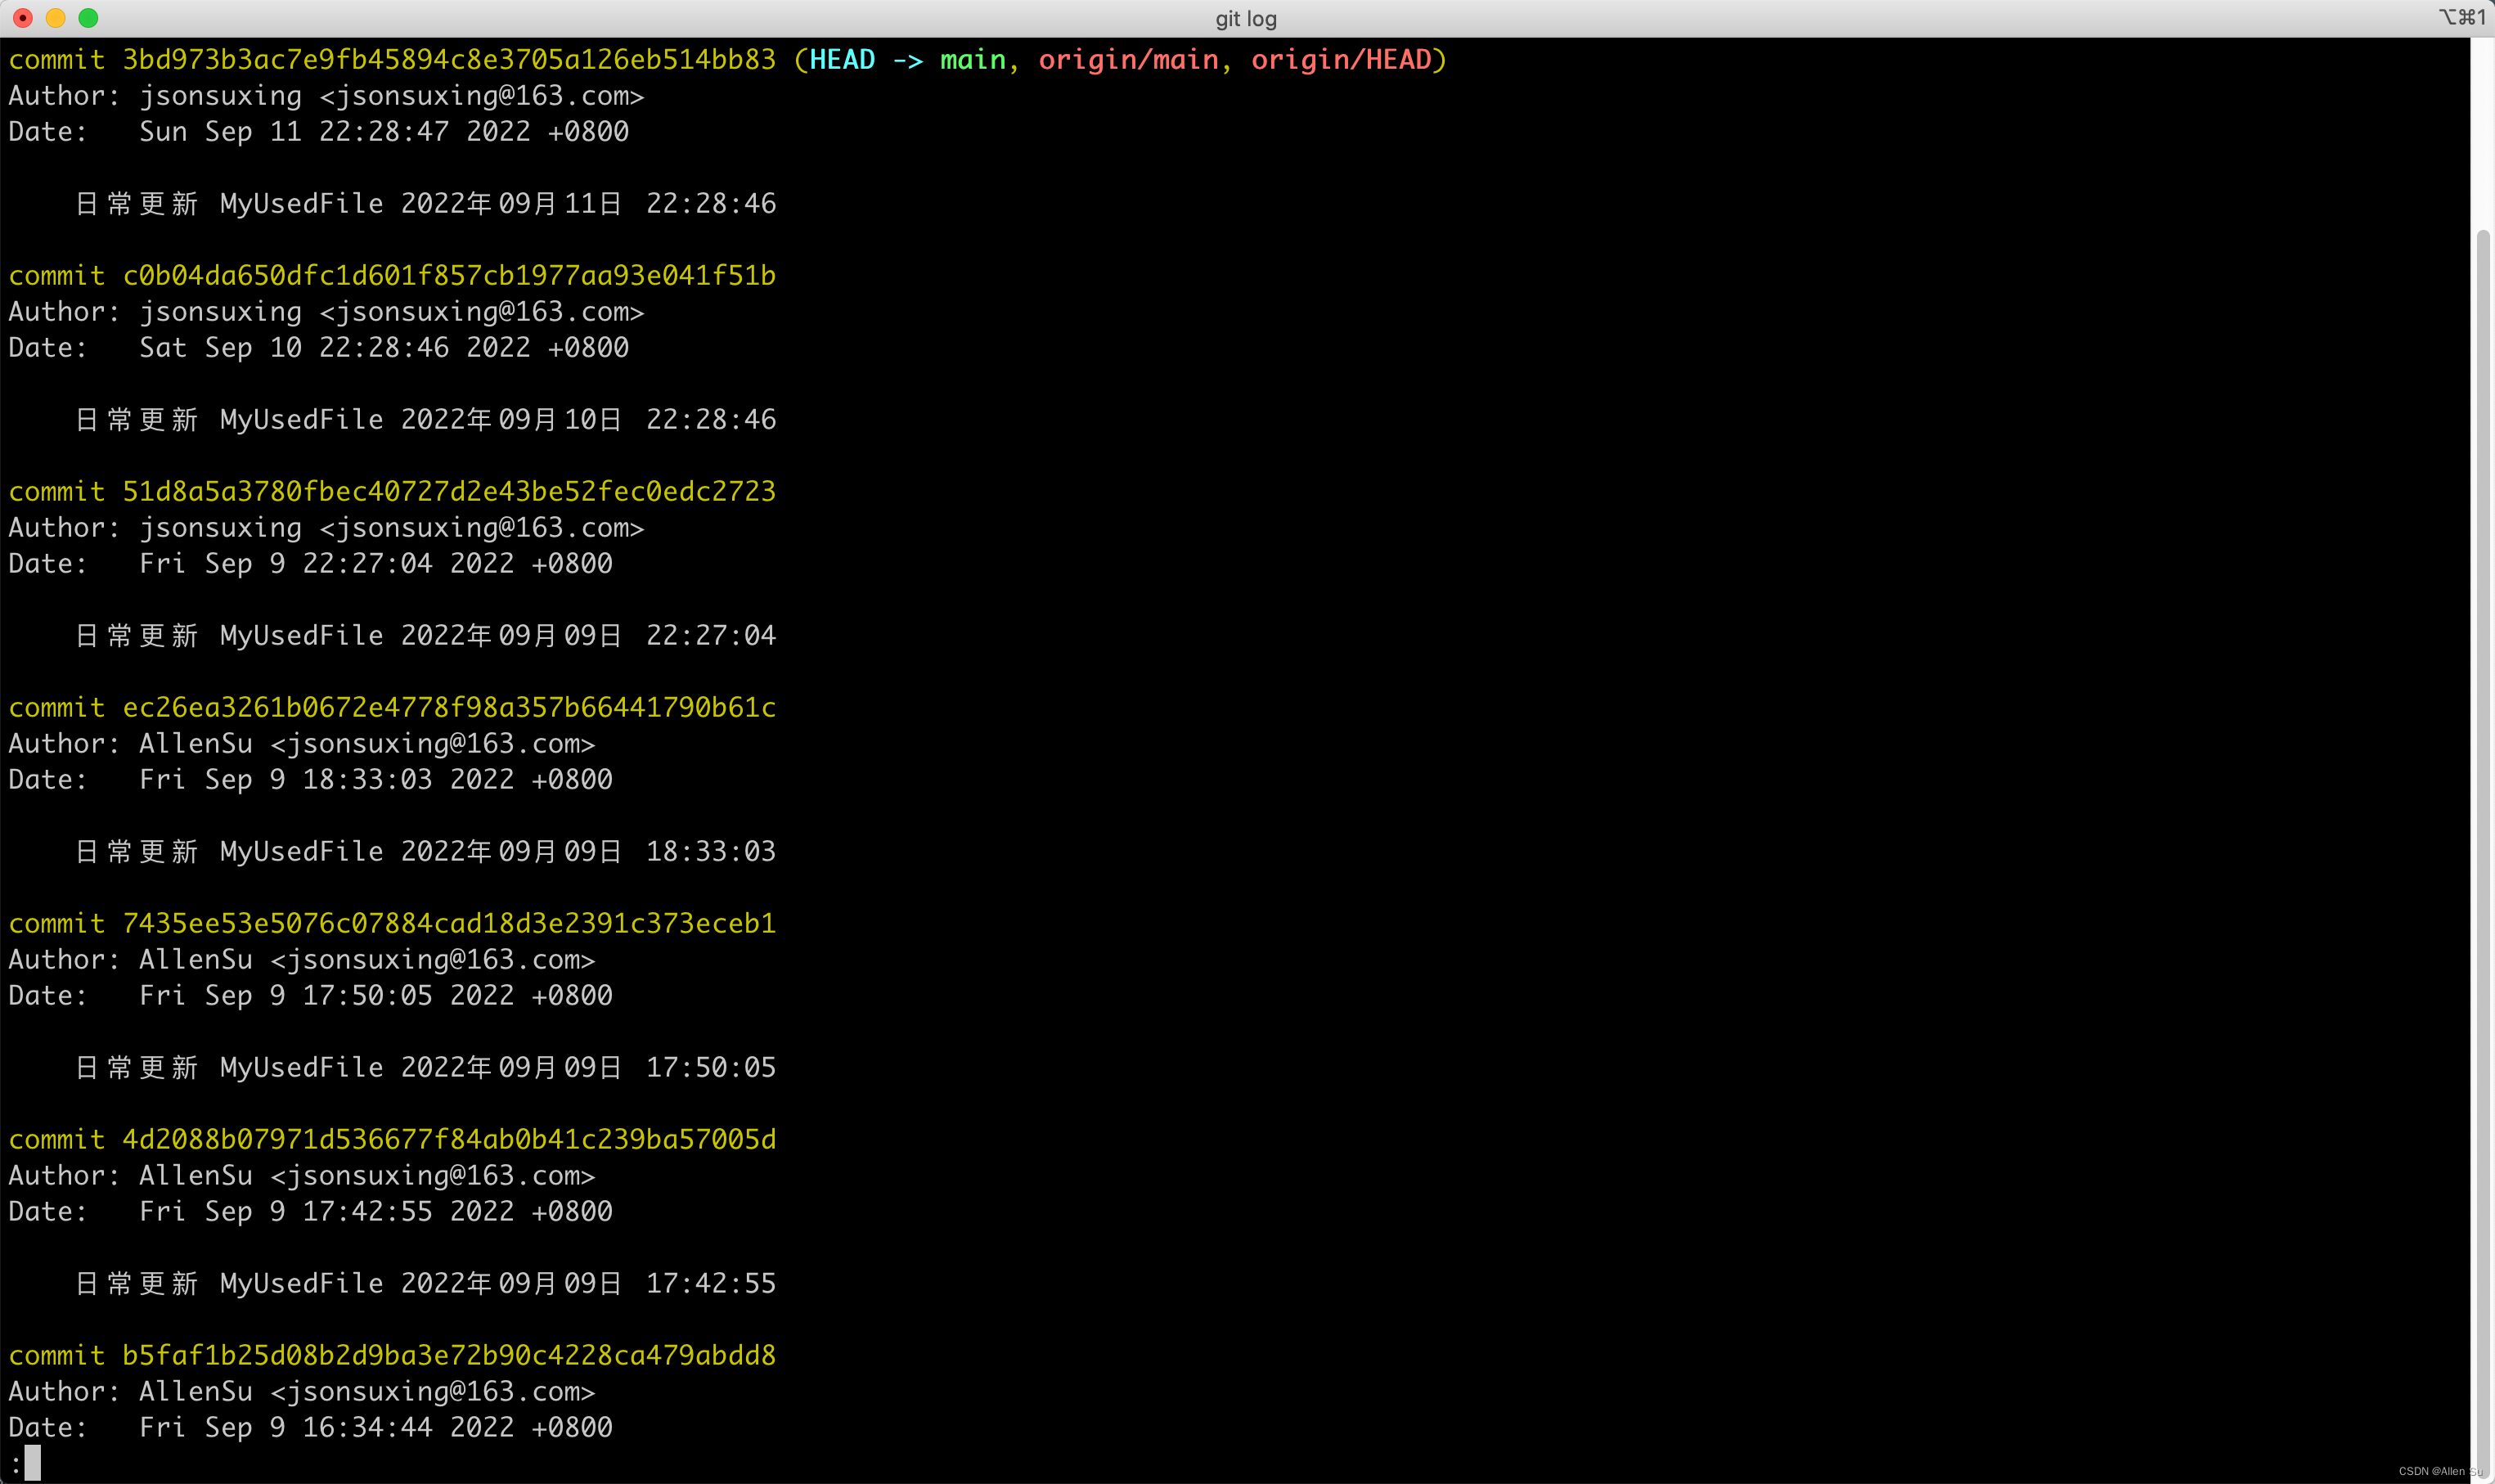Click commit hash 7435ee53e5076c07884cad18d3e2391c373eceb1

coord(449,924)
